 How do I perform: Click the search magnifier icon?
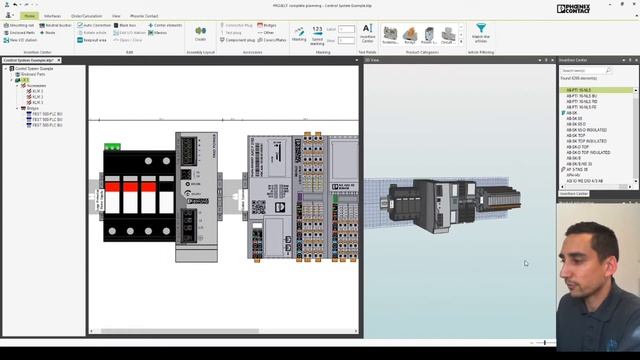[609, 71]
